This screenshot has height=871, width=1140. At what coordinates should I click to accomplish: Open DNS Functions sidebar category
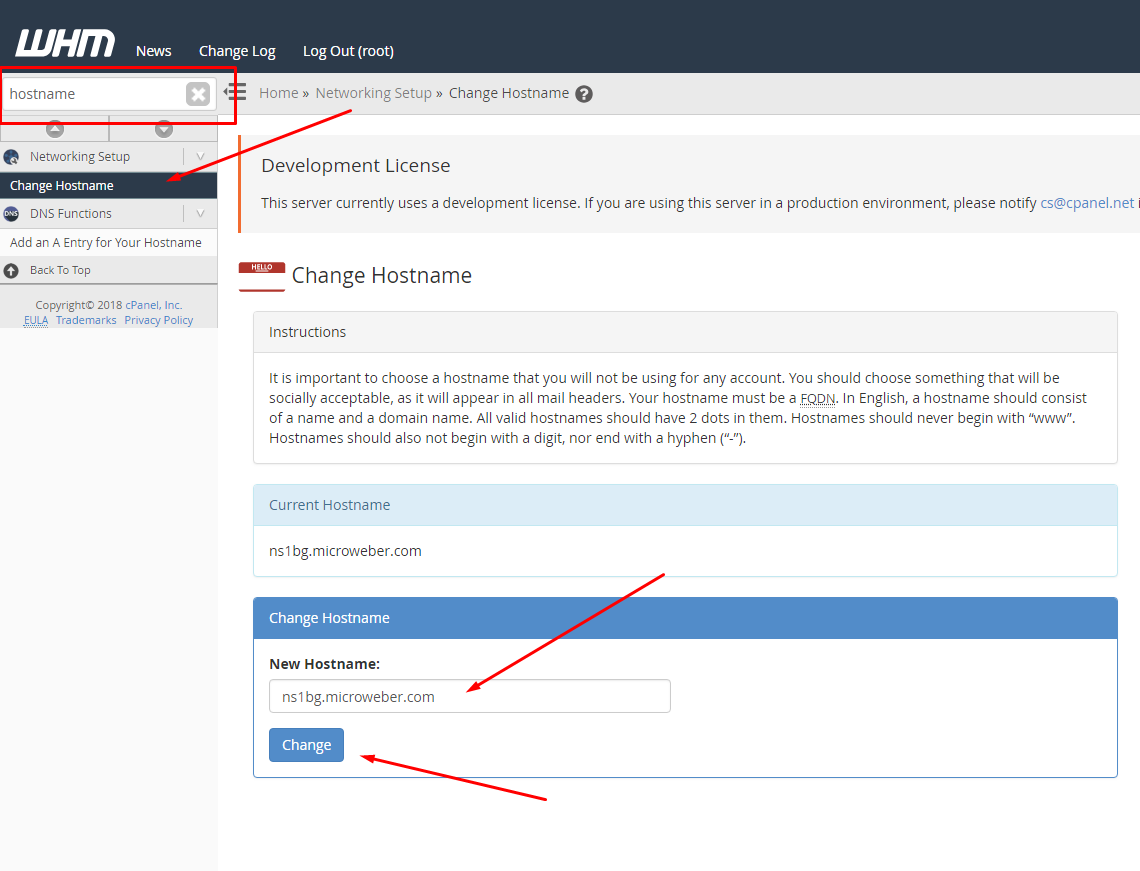click(x=71, y=214)
